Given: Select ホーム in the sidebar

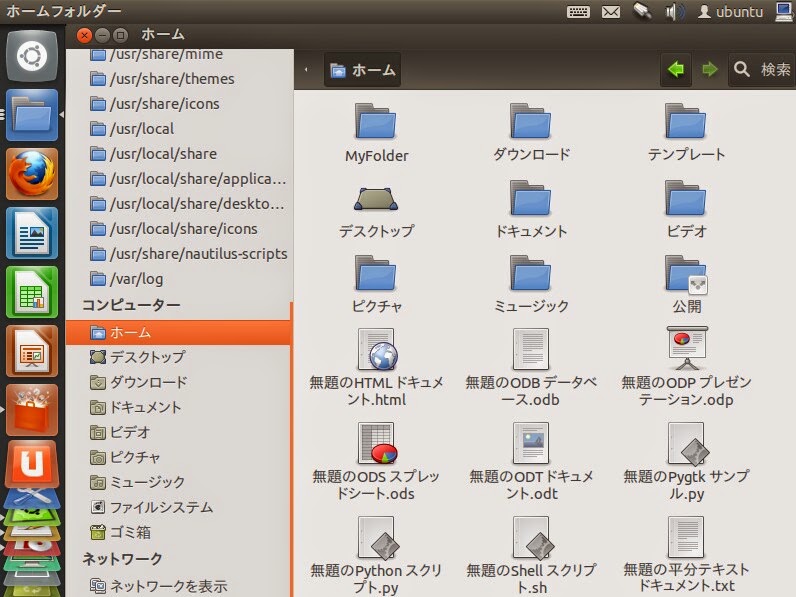Looking at the screenshot, I should 178,333.
